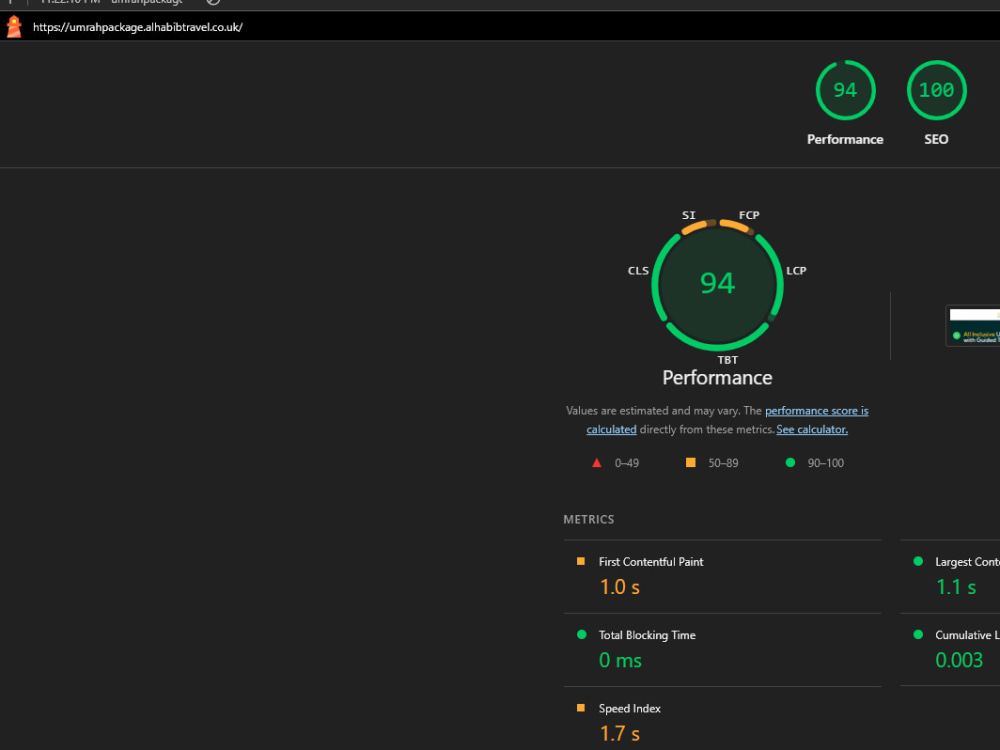Click the 1.0 s First Contentful Paint value
This screenshot has height=750, width=1000.
619,587
